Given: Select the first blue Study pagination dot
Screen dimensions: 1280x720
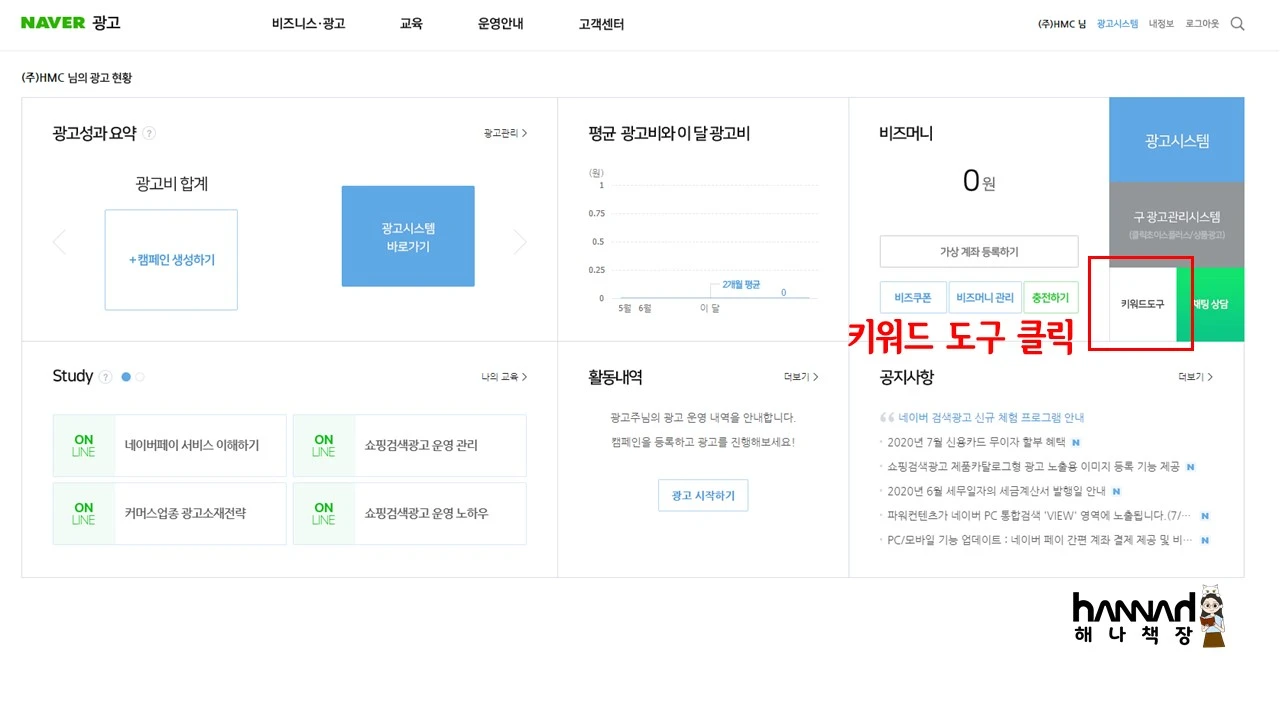Looking at the screenshot, I should (x=126, y=378).
